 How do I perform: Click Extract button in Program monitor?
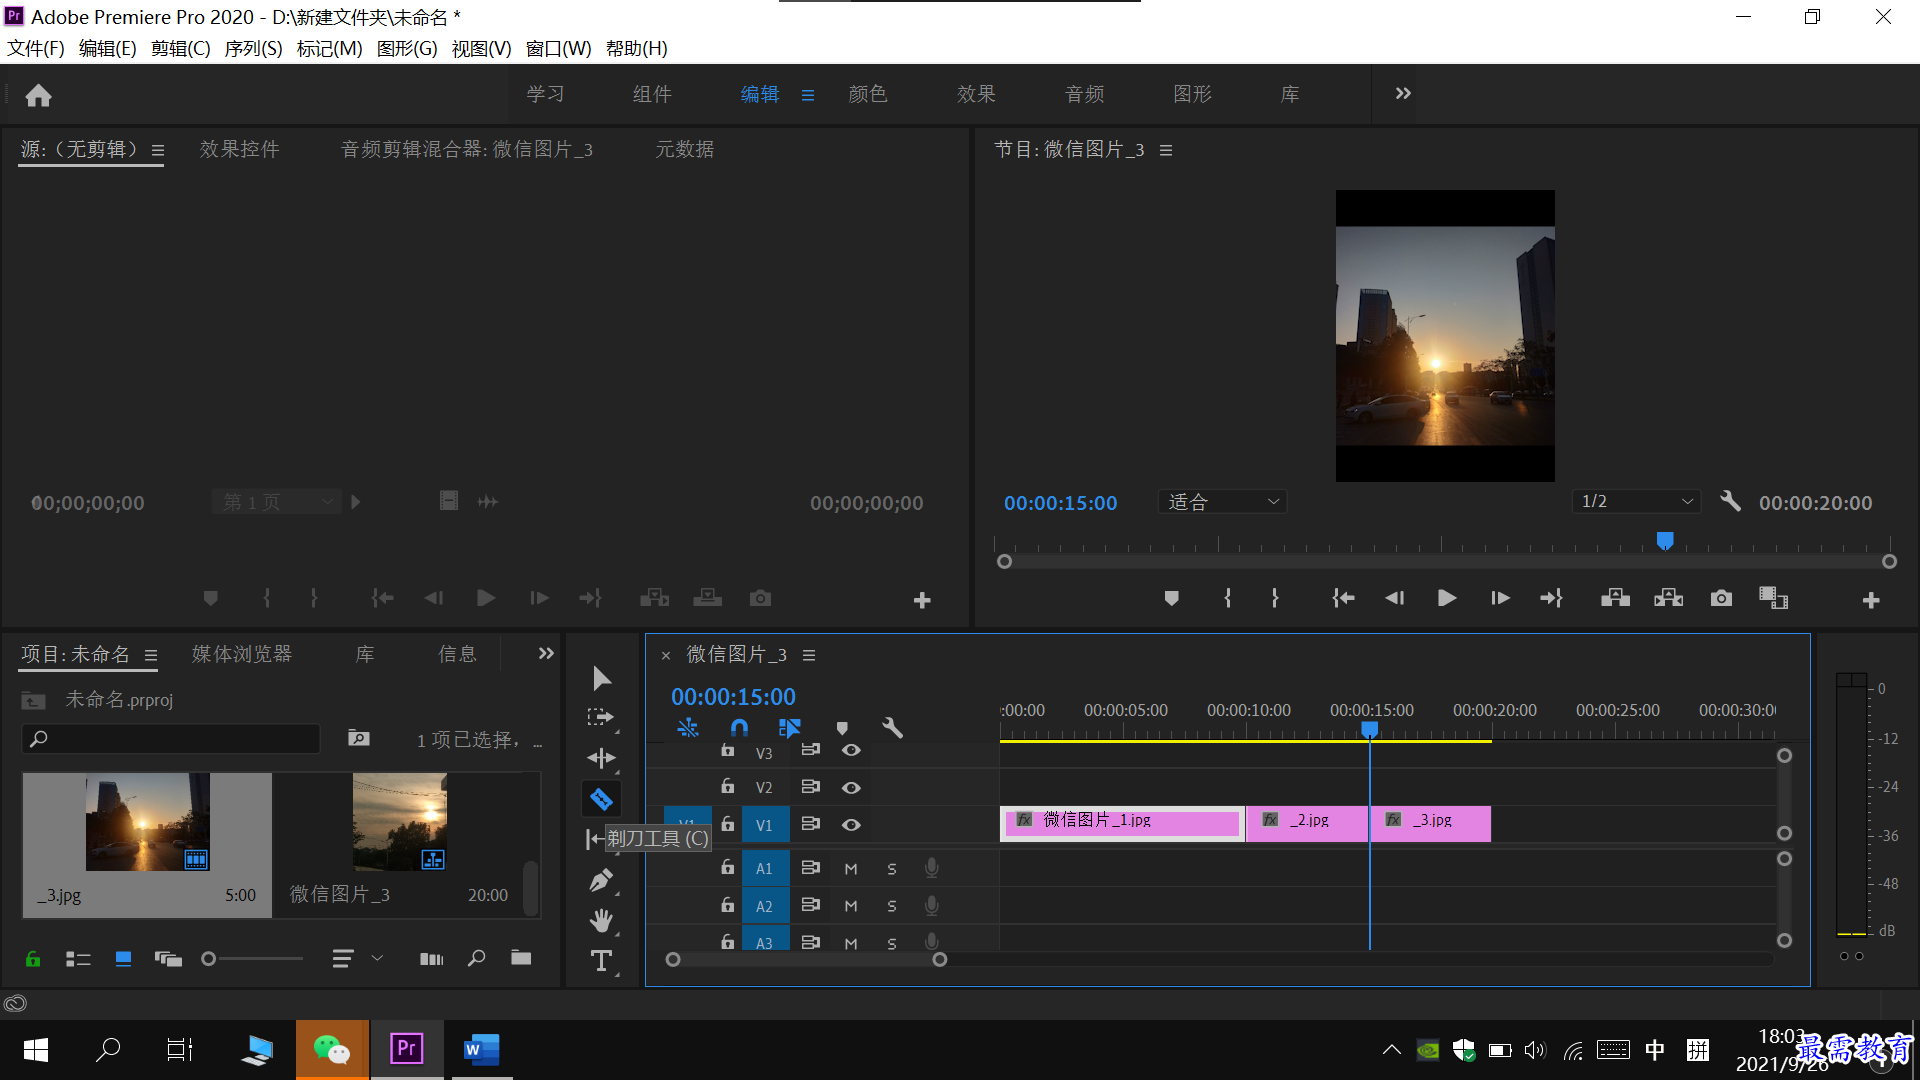pos(1668,598)
